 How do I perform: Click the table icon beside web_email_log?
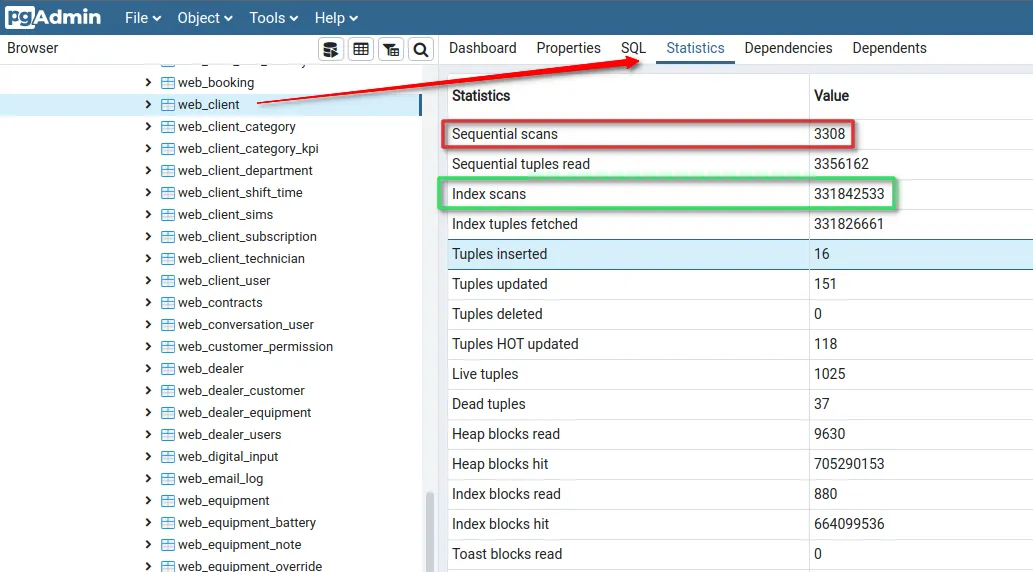click(x=168, y=479)
